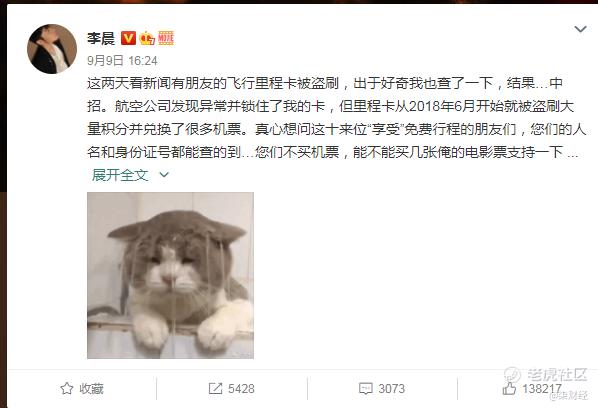Click the 9月9日 16:24 timestamp link
This screenshot has height=408, width=598.
[122, 60]
